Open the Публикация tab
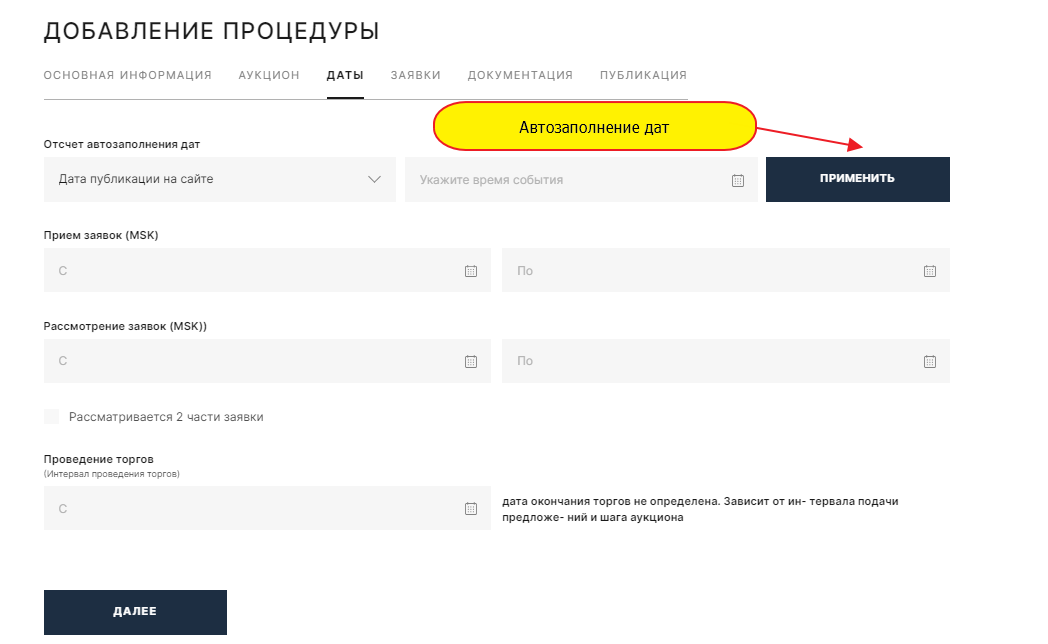 pyautogui.click(x=643, y=75)
